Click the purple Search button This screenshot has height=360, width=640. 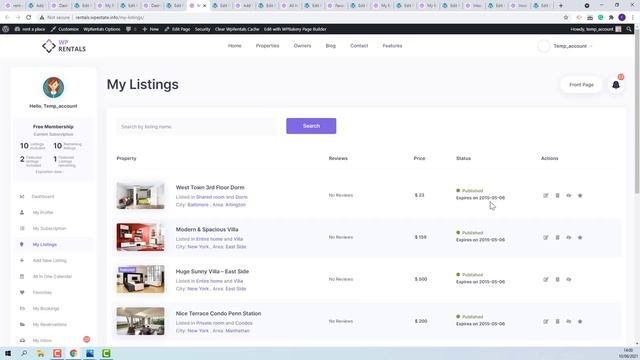(311, 126)
